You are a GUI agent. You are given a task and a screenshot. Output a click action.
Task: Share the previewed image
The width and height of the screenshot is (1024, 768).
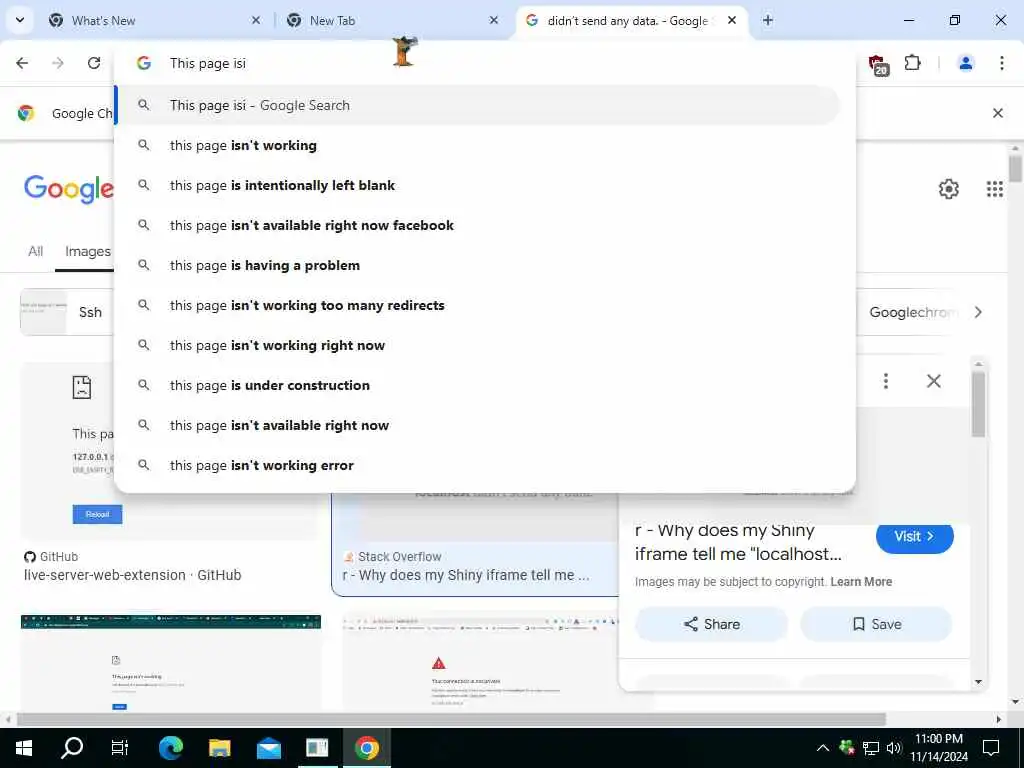point(711,624)
